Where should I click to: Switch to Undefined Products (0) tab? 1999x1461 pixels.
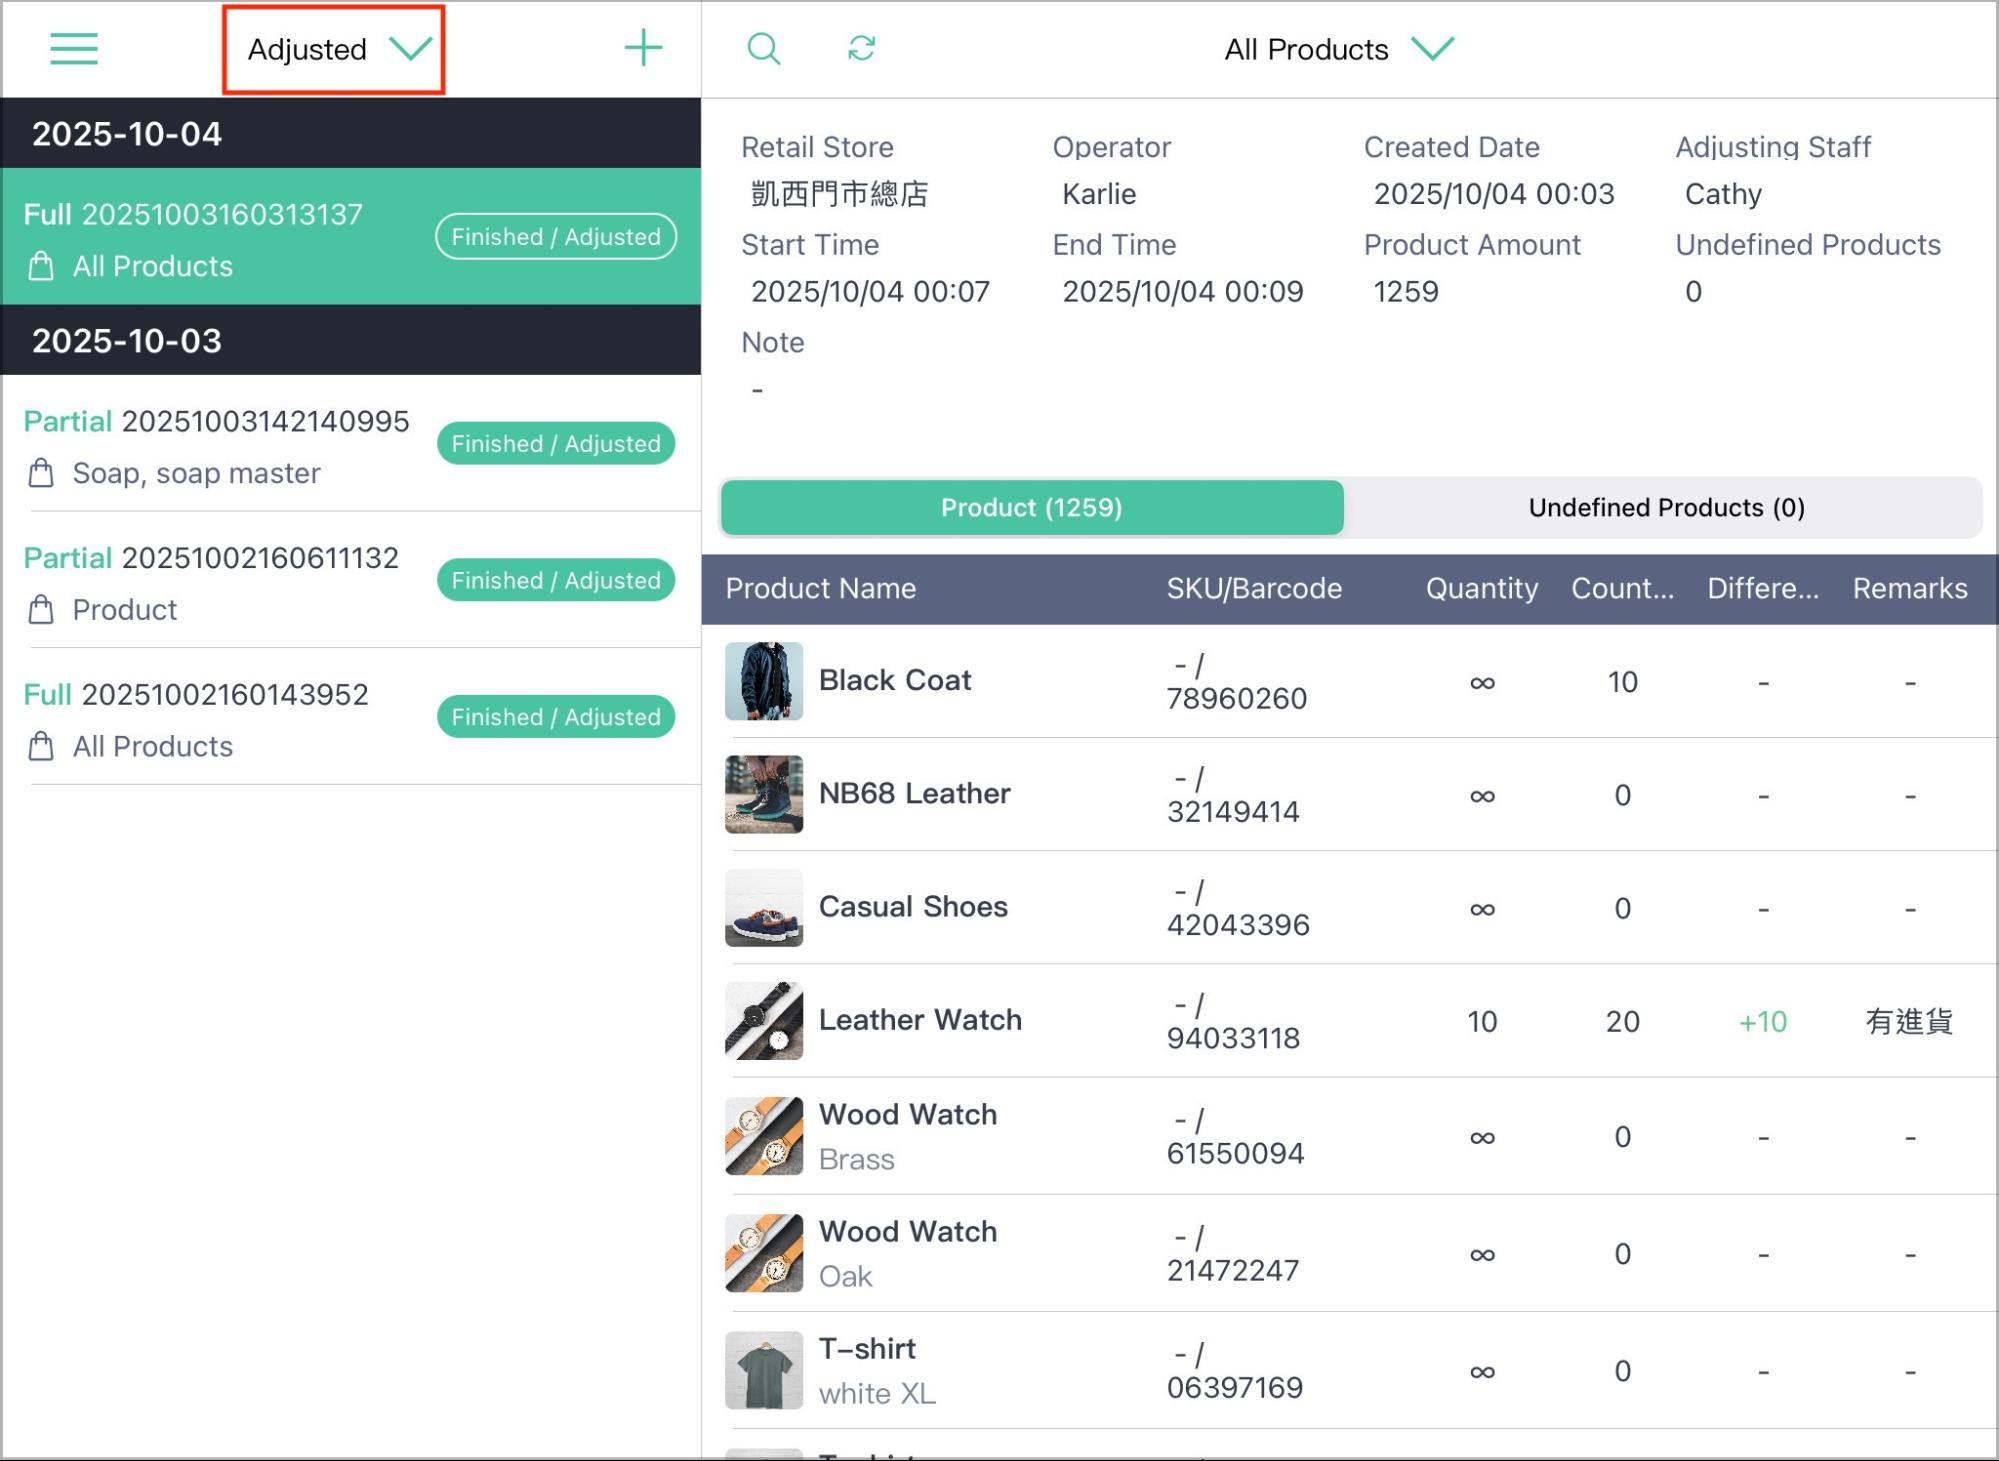click(x=1666, y=508)
